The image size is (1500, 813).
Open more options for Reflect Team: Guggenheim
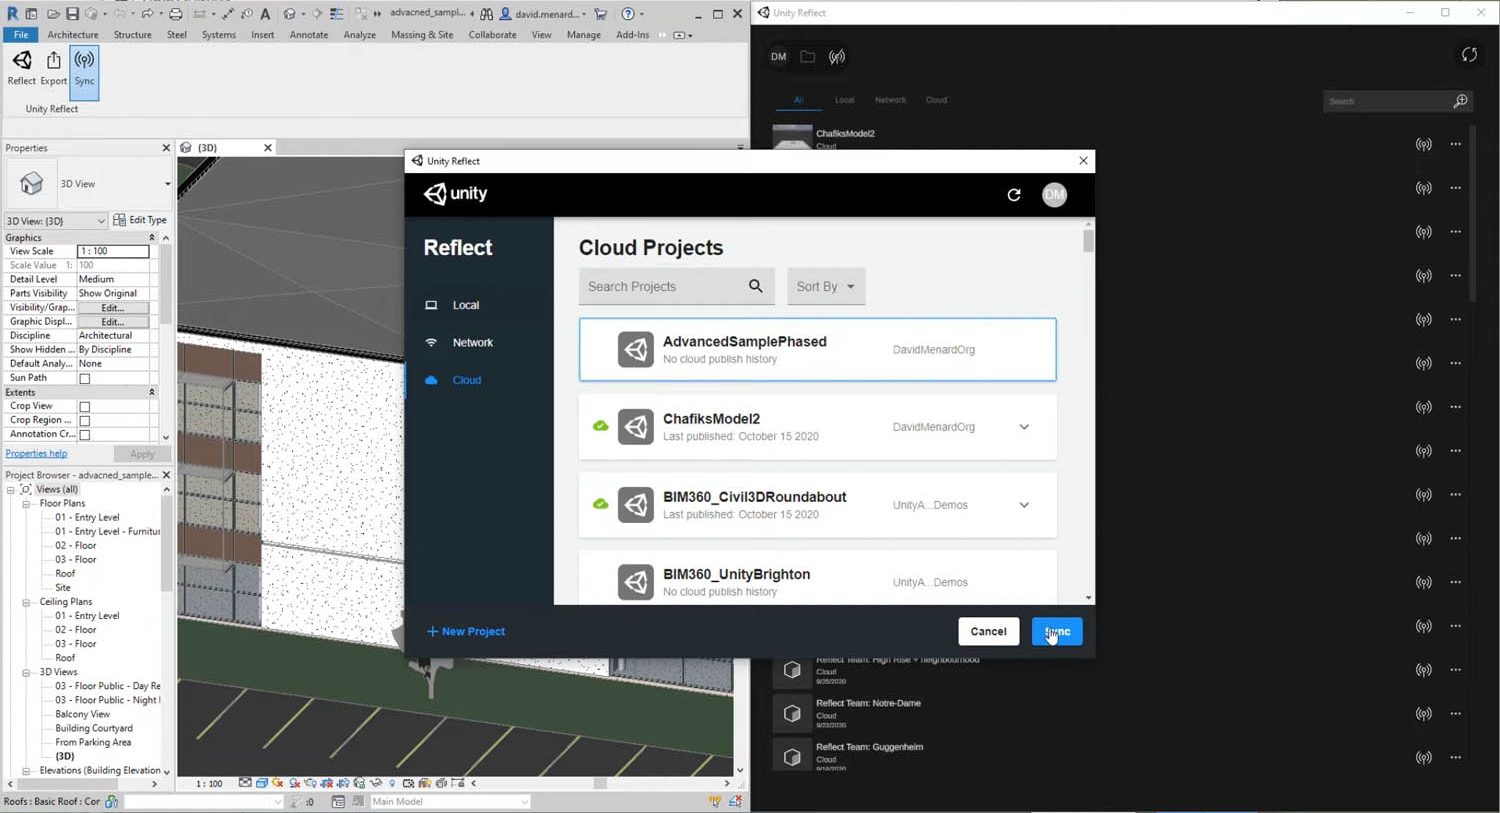pos(1455,757)
